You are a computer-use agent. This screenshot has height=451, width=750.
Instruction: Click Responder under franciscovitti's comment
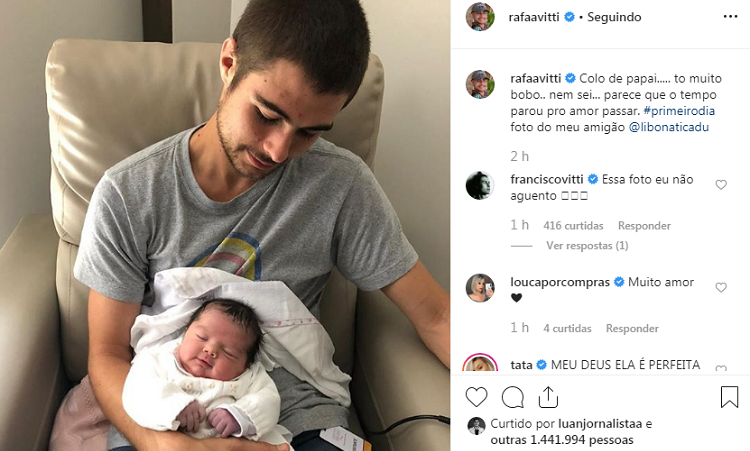[644, 226]
